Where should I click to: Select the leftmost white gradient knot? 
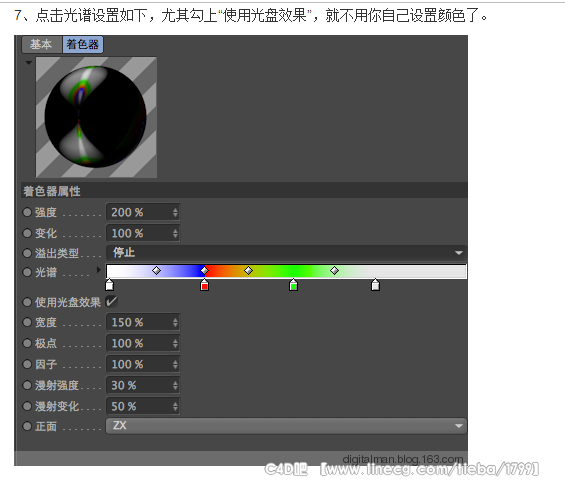click(109, 285)
